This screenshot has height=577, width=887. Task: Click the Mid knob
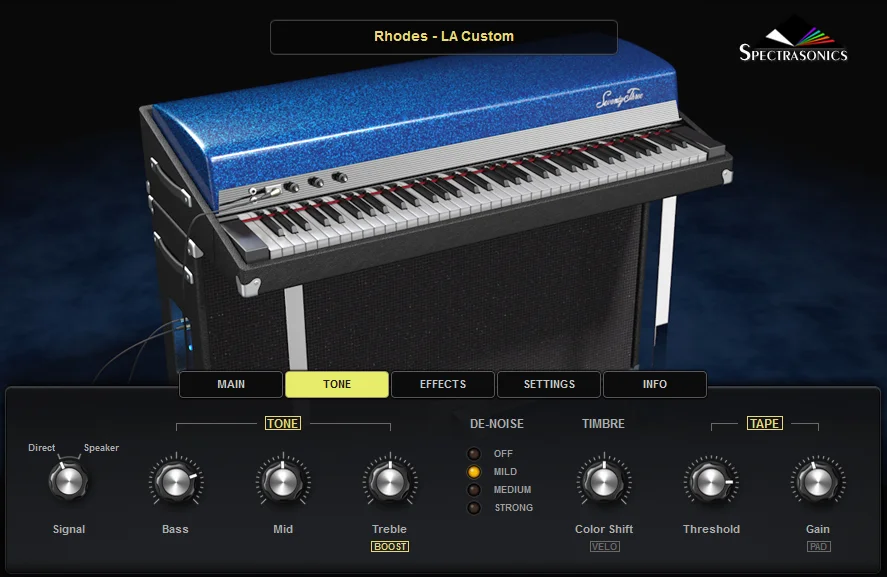282,482
